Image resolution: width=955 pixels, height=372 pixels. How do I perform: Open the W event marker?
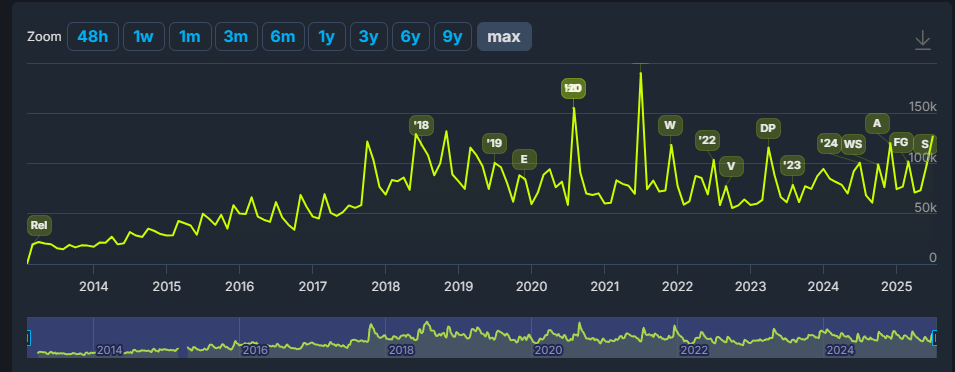[x=670, y=125]
